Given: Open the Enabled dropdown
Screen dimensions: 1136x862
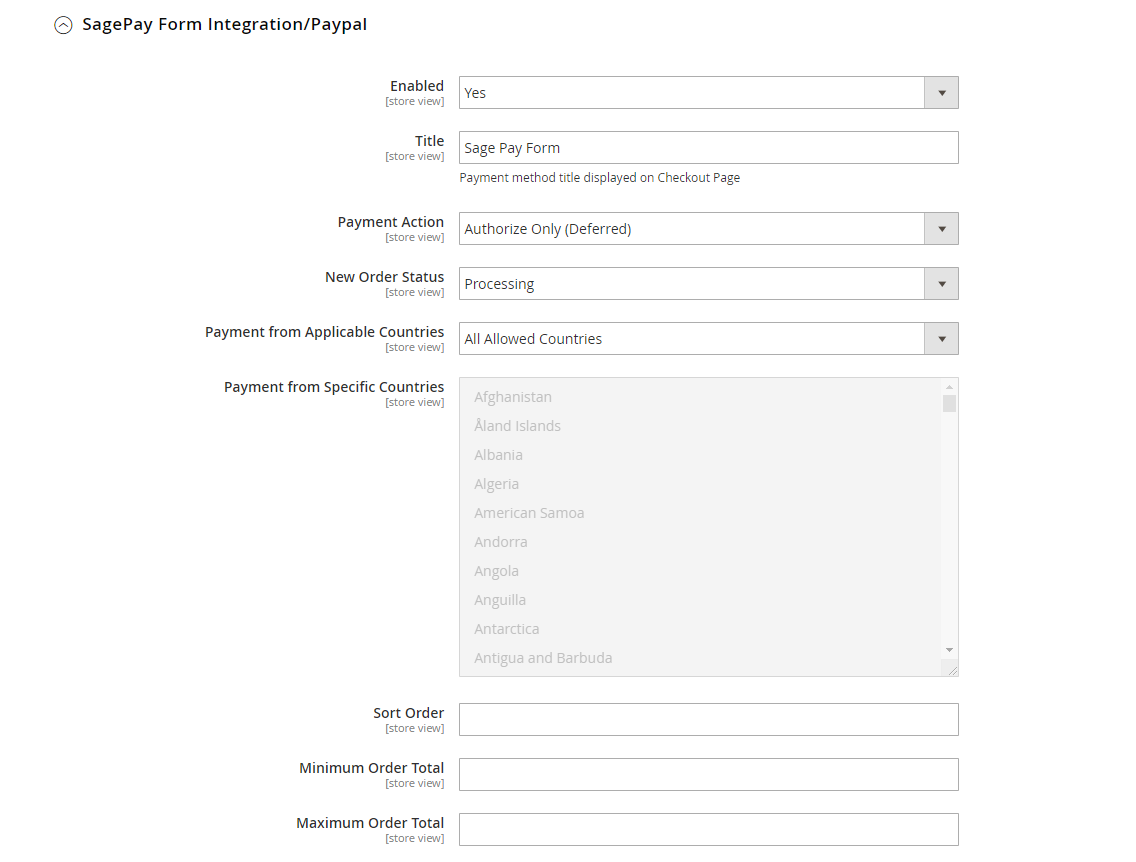Looking at the screenshot, I should [x=708, y=93].
